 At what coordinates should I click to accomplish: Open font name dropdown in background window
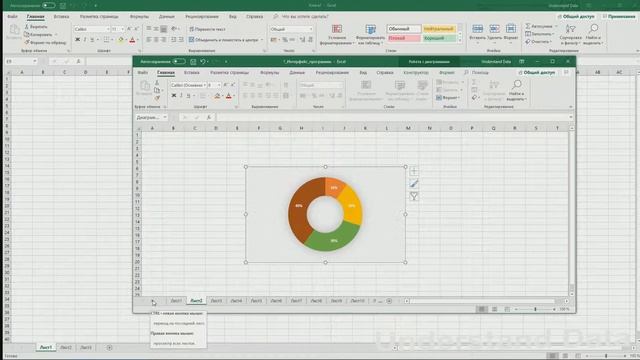(108, 29)
